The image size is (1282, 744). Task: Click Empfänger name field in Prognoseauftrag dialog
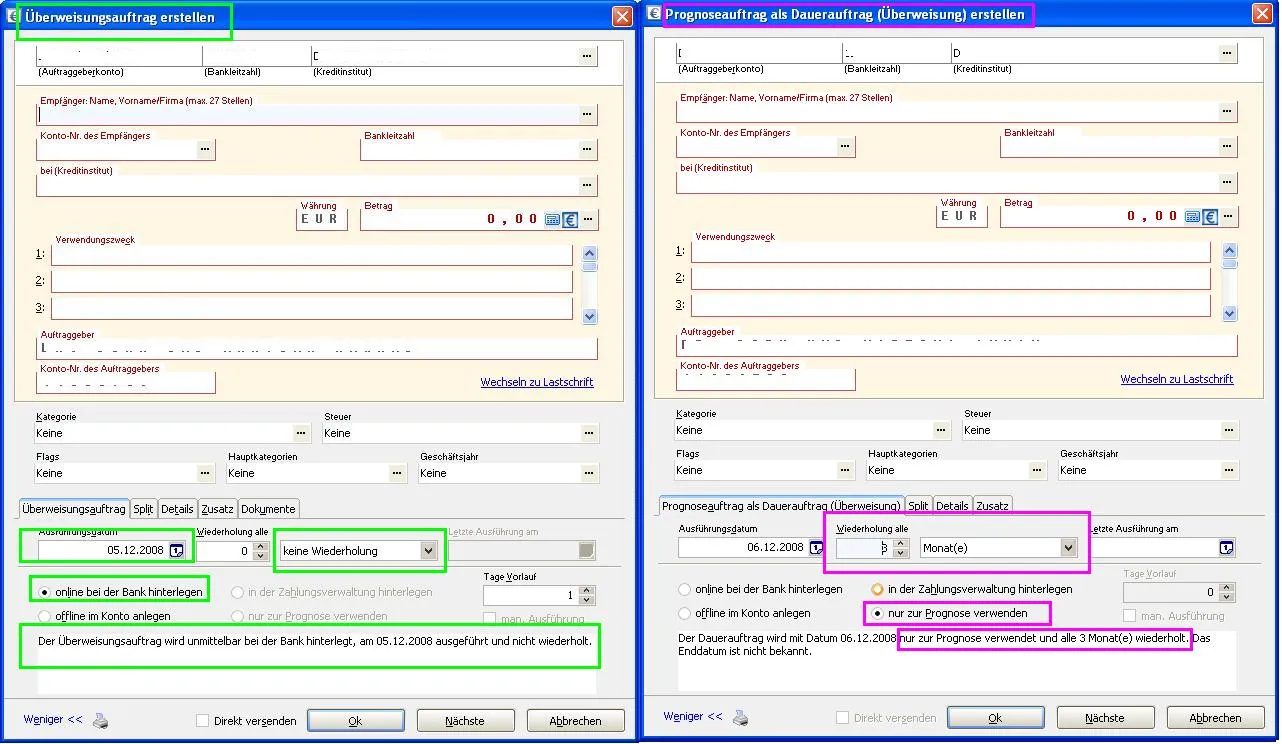coord(946,113)
